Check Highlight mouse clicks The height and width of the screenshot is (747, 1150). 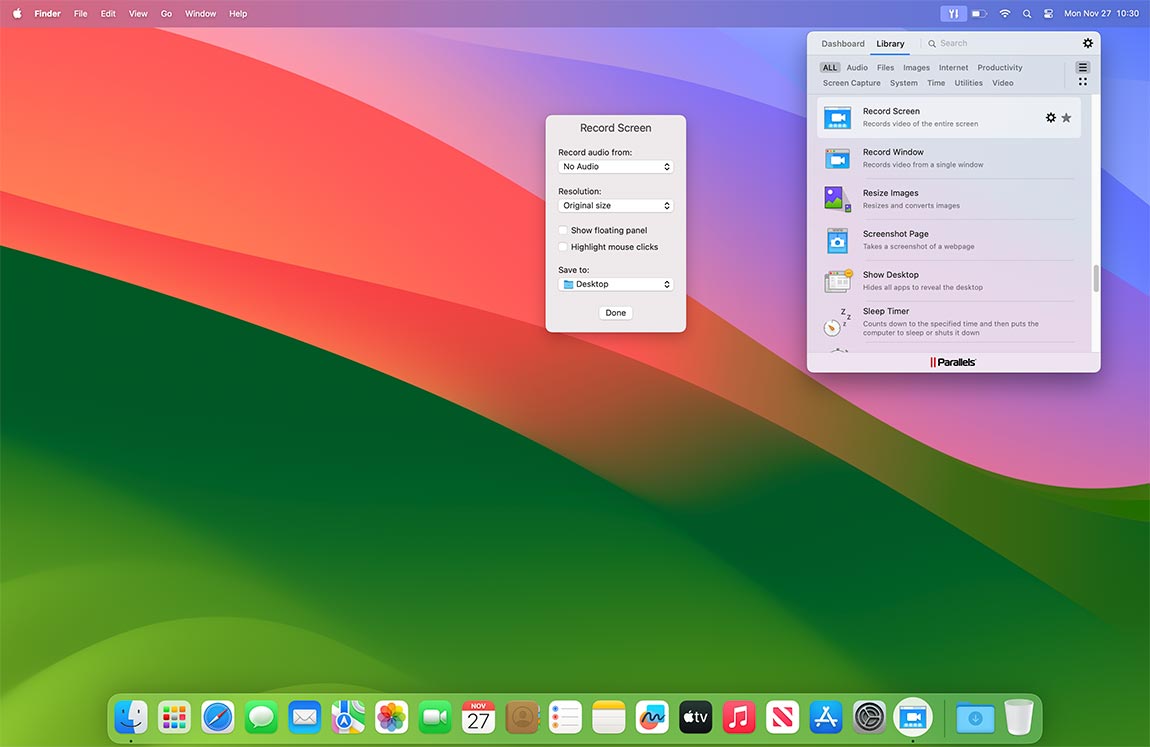point(563,246)
